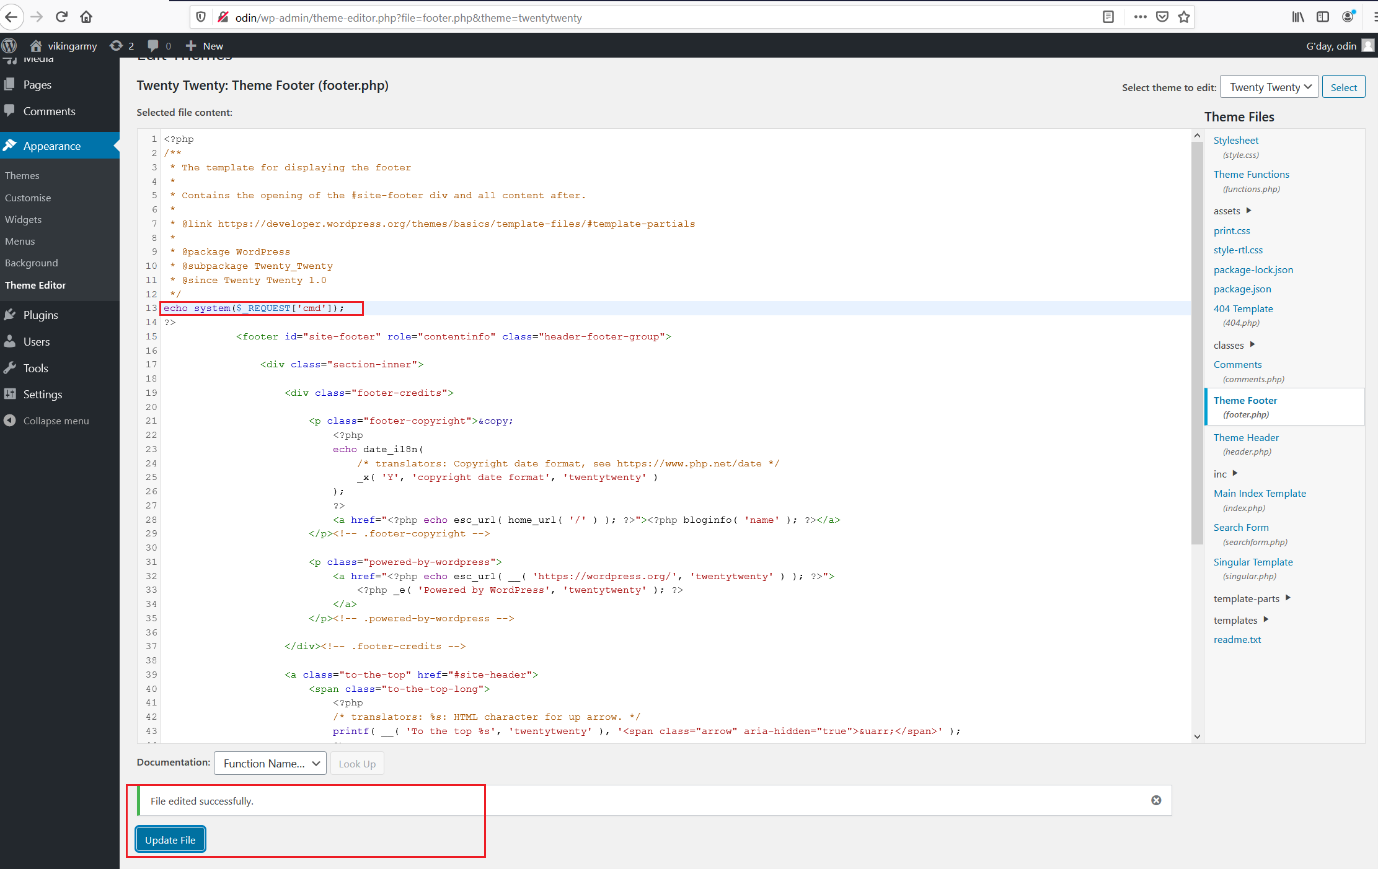Screen dimensions: 1378x869
Task: Open the Function Name documentation dropdown
Action: click(x=270, y=764)
